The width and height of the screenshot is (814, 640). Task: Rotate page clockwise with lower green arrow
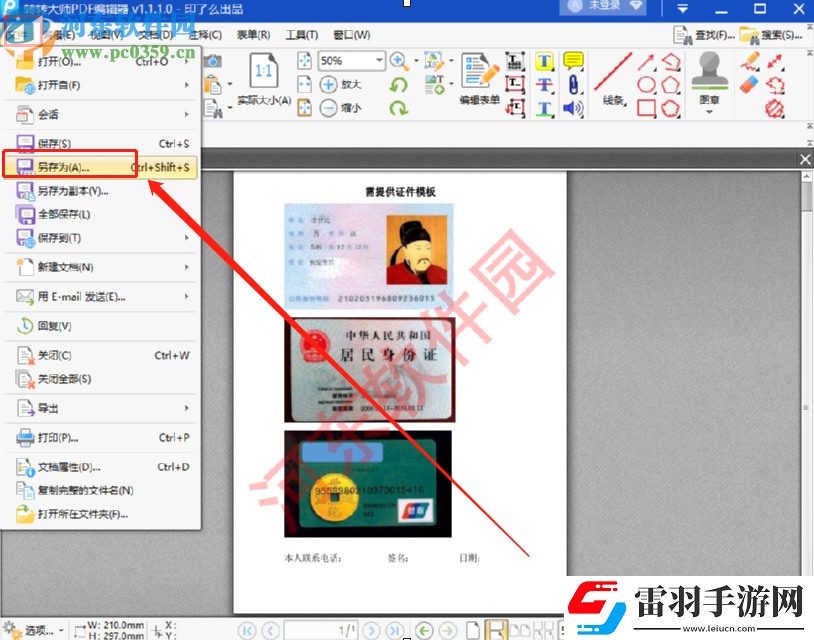(399, 108)
